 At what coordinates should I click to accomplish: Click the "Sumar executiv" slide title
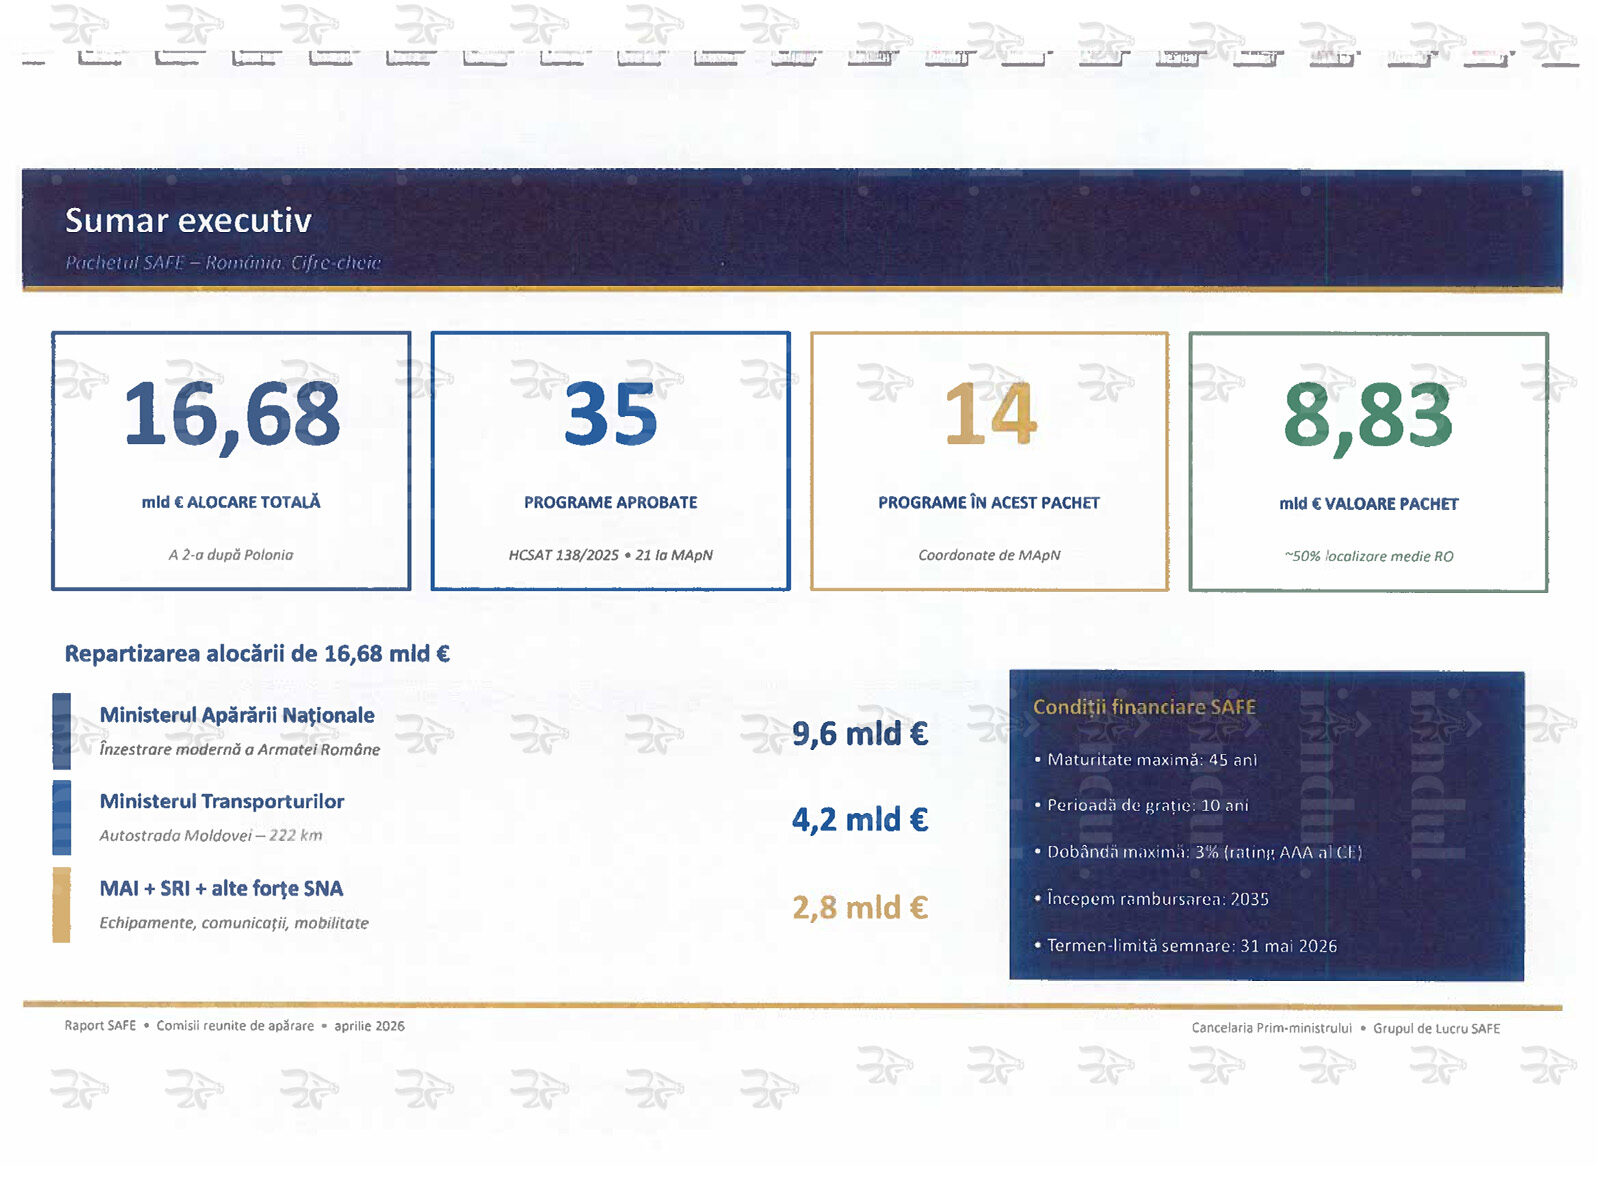[x=188, y=220]
